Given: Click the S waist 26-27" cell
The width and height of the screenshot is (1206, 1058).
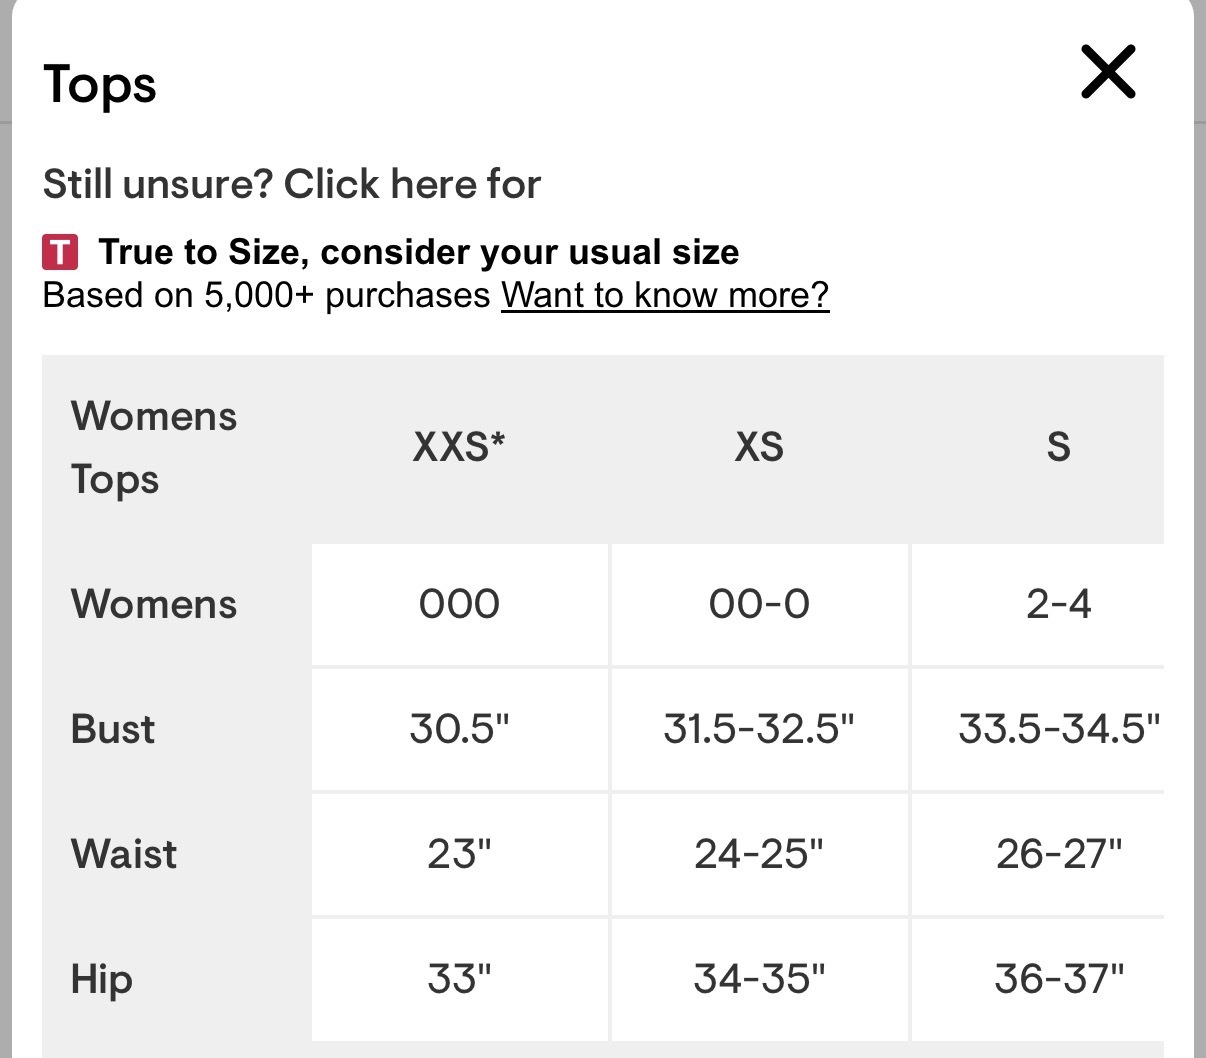Looking at the screenshot, I should [1058, 854].
